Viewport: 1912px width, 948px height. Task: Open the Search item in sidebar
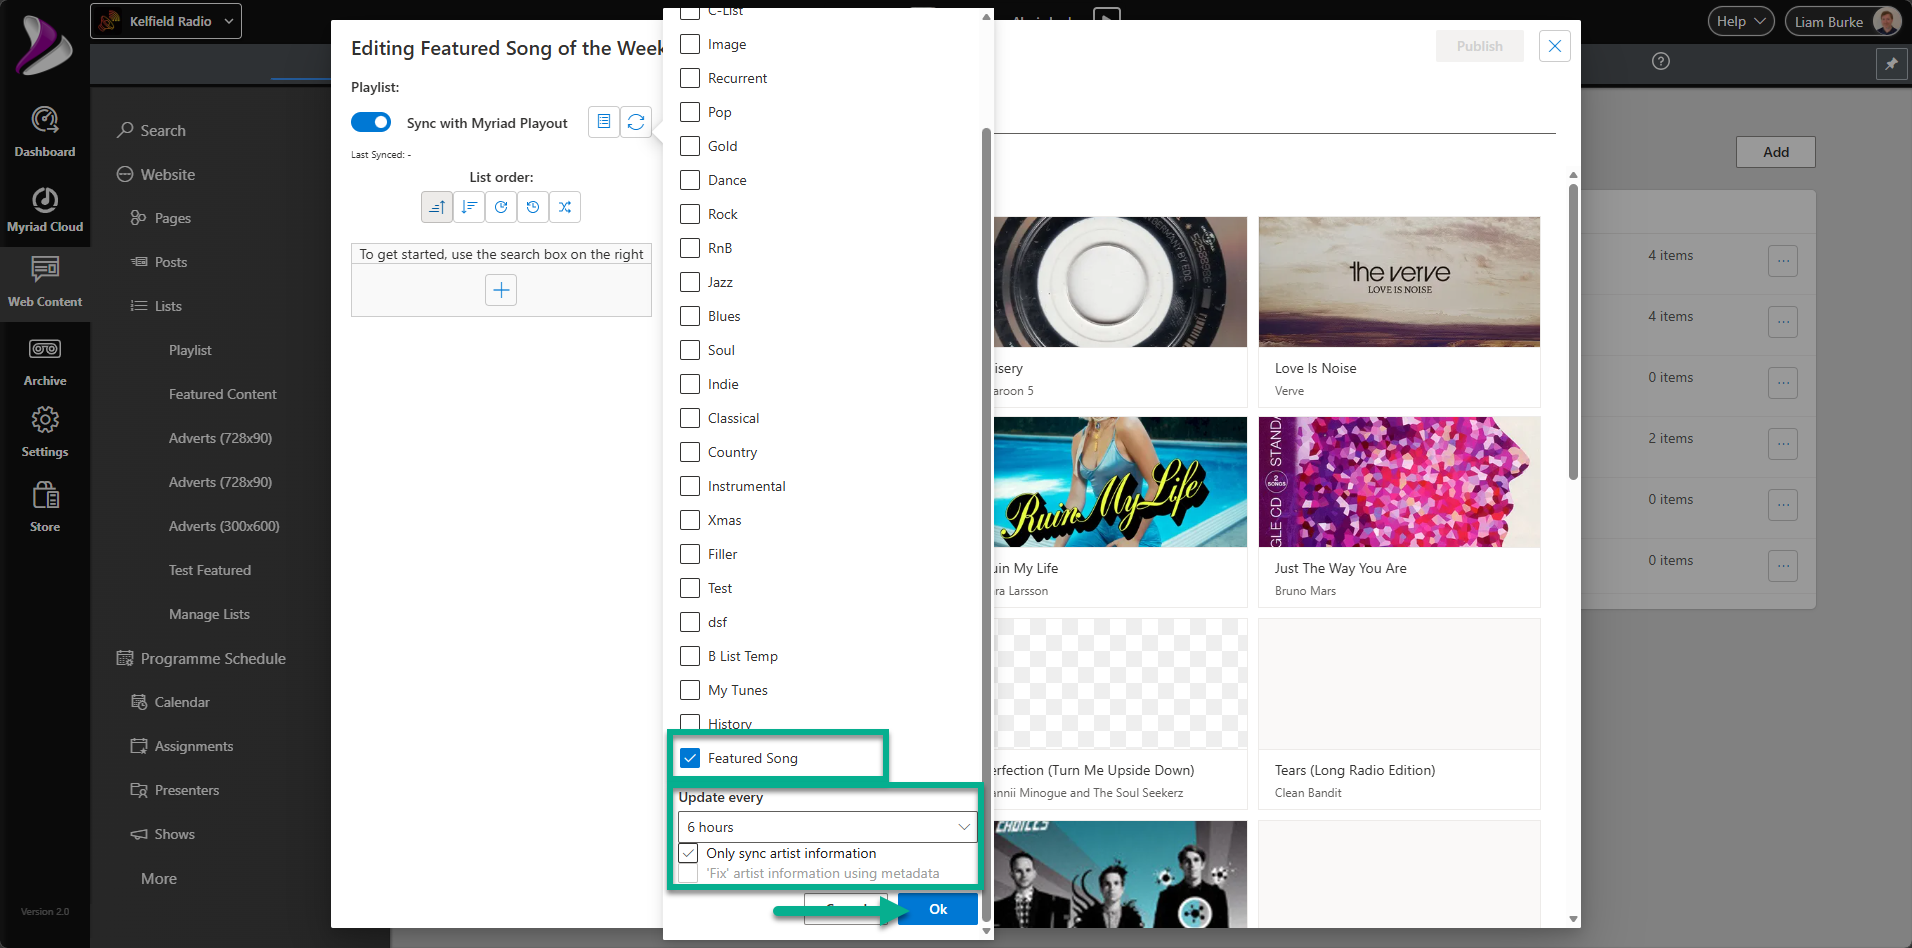(151, 130)
